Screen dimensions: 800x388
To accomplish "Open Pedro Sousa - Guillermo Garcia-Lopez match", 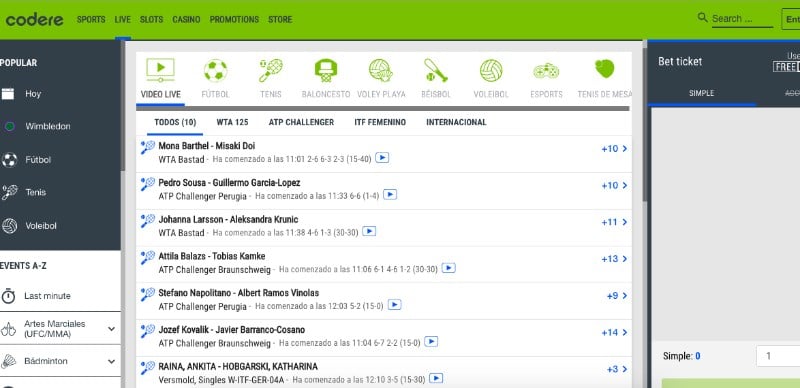I will (229, 183).
